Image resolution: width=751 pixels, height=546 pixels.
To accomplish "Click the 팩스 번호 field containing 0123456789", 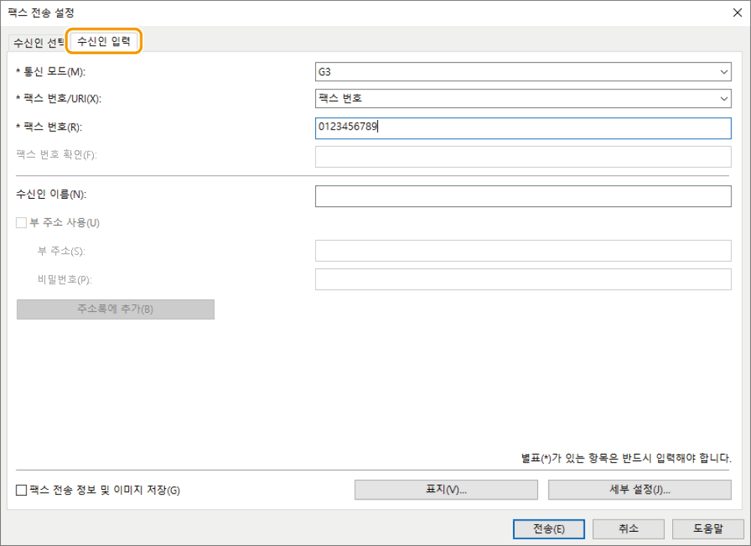I will (x=523, y=128).
